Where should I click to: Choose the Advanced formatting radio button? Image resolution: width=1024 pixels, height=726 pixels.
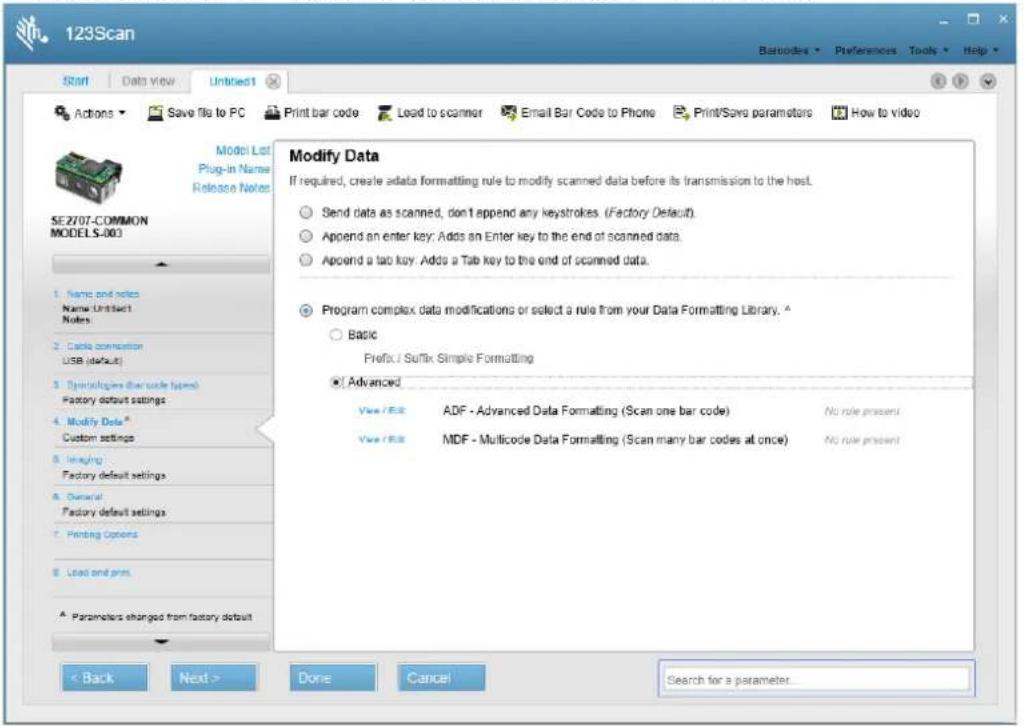[336, 382]
